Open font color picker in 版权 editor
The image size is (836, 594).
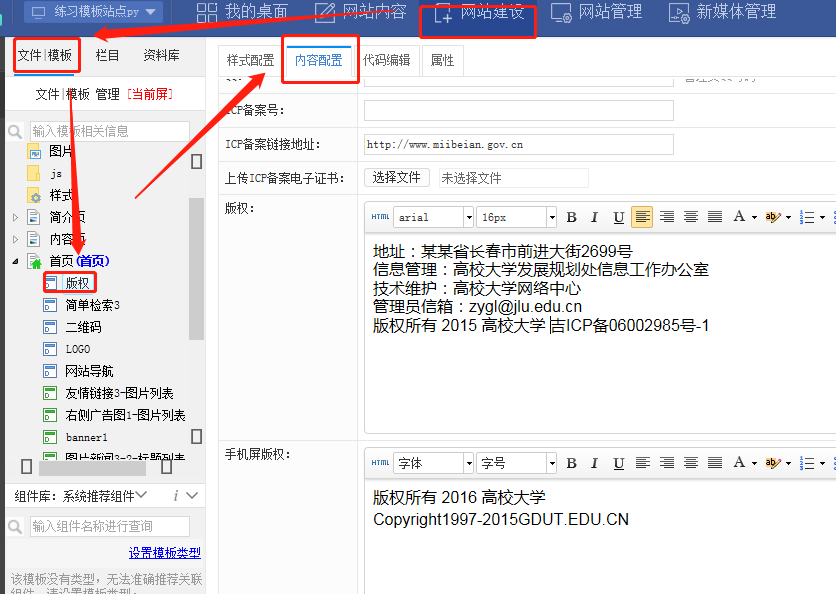[744, 217]
